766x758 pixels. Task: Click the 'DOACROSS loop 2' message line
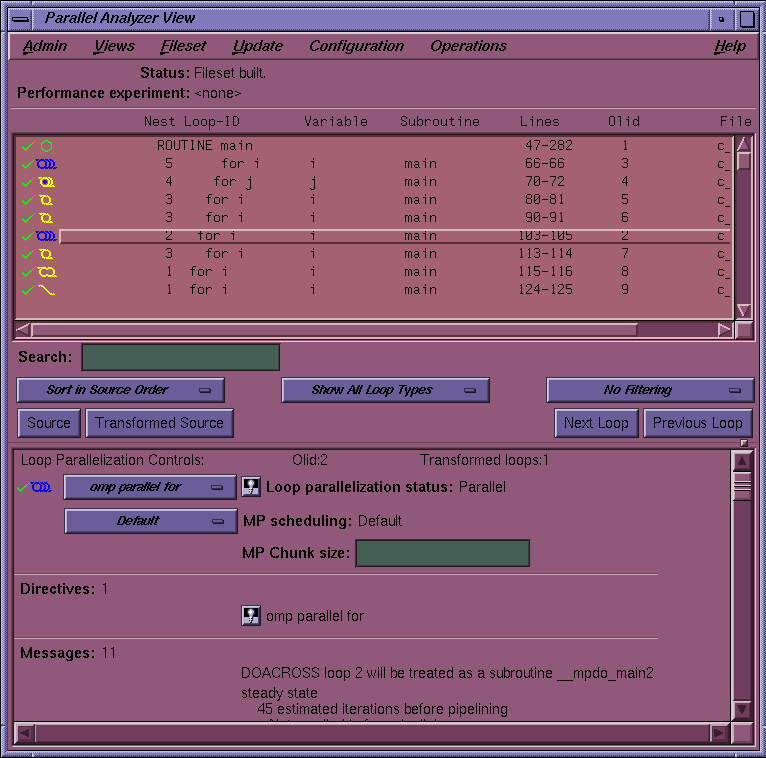click(447, 673)
